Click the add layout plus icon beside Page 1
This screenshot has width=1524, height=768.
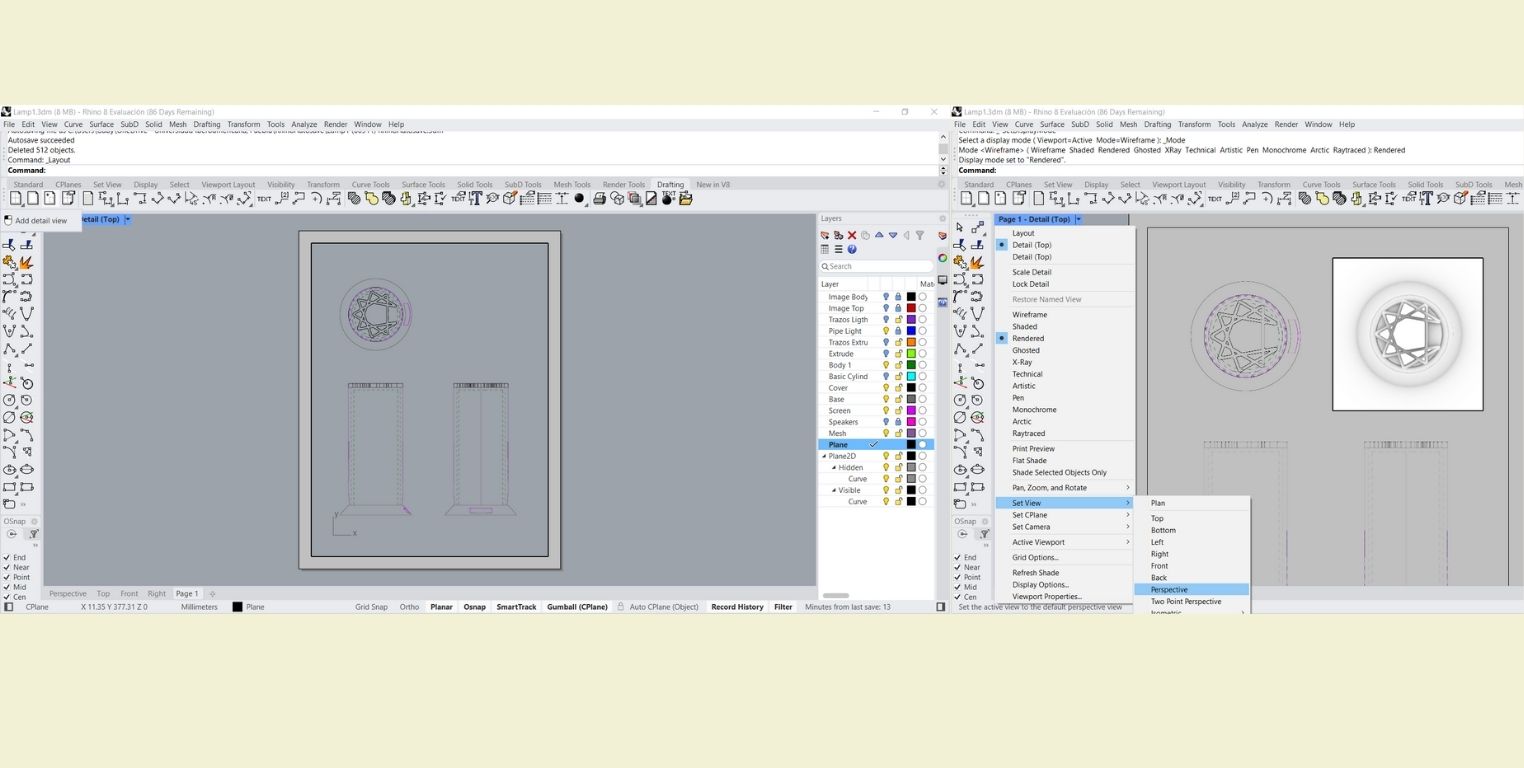point(212,594)
